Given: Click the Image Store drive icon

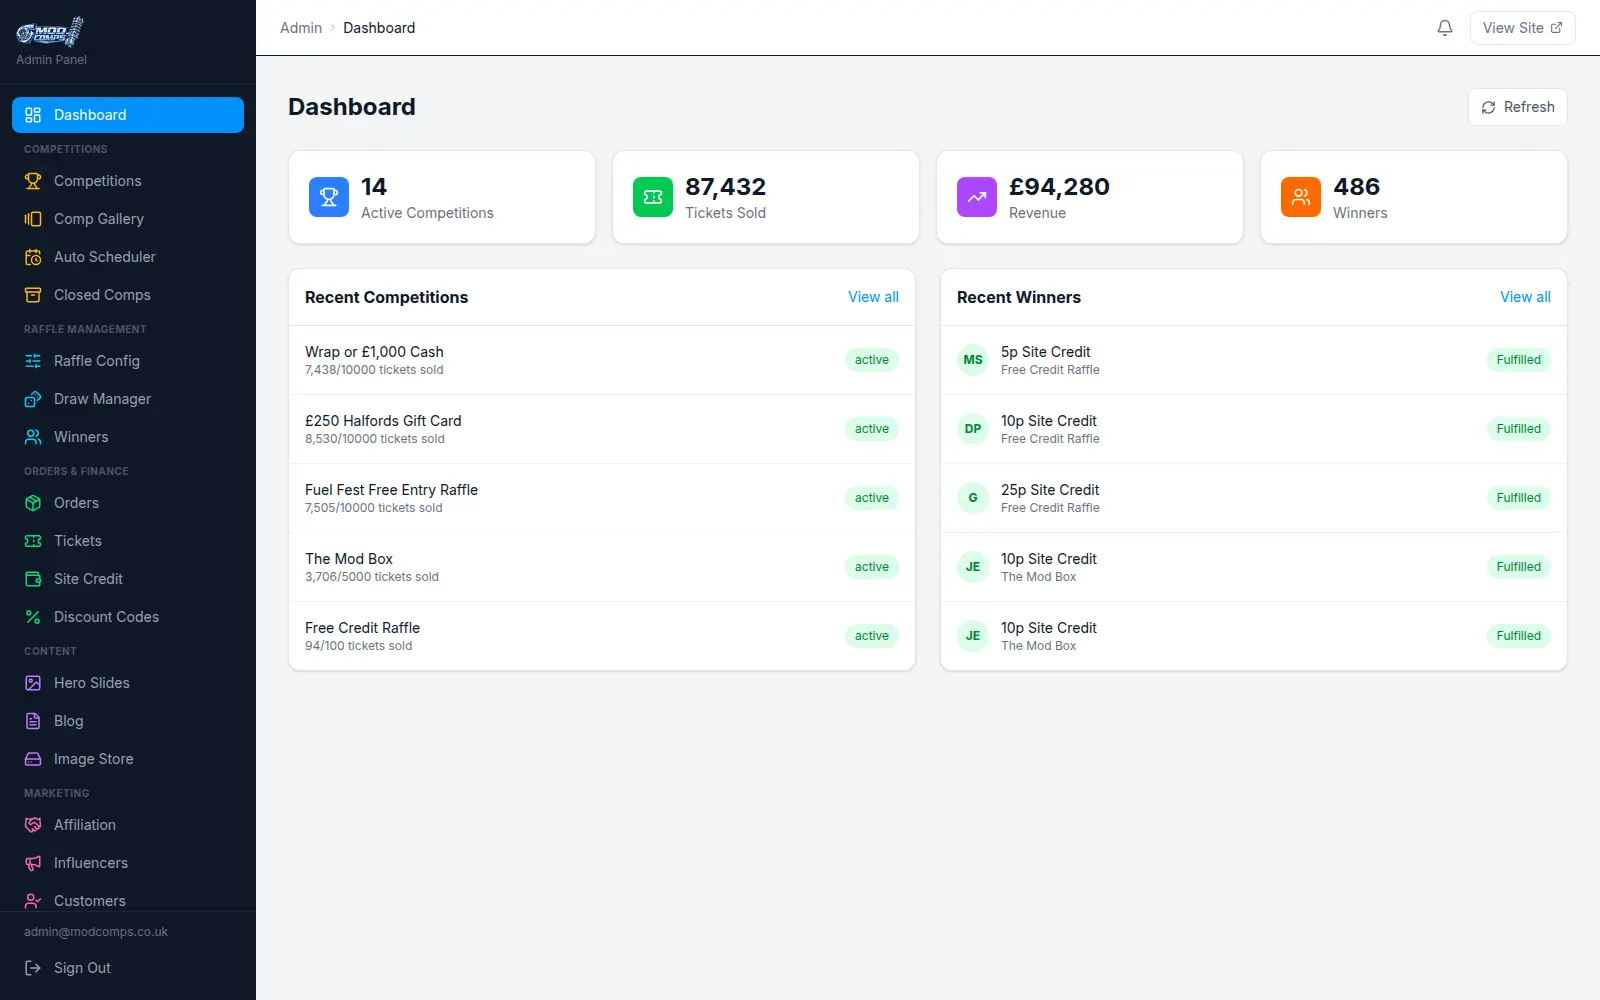Looking at the screenshot, I should point(33,759).
